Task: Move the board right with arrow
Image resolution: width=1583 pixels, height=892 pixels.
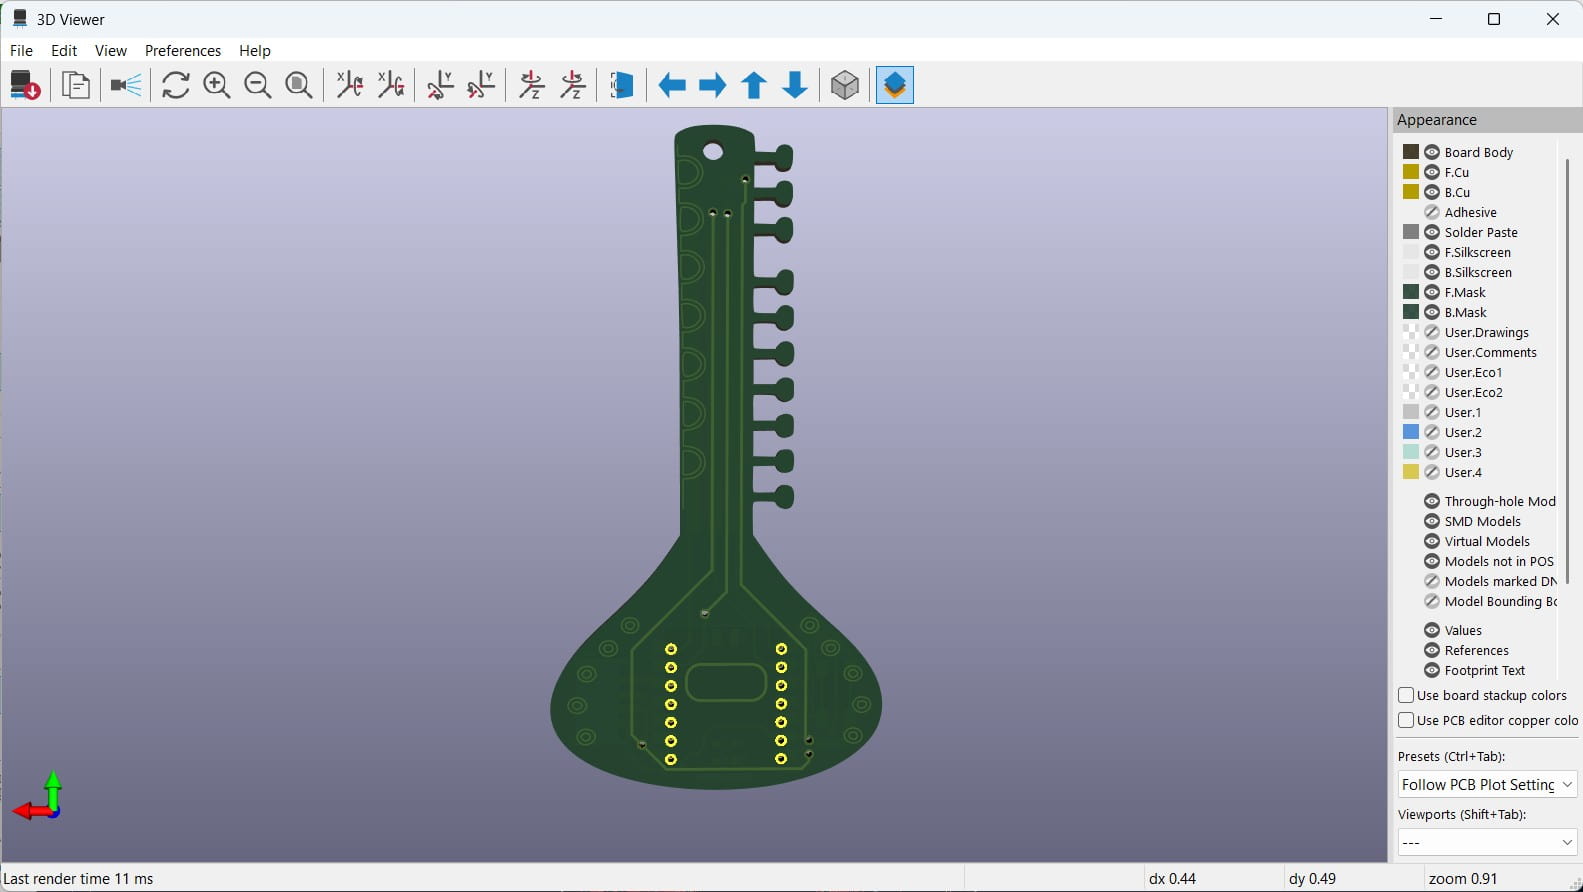Action: click(713, 85)
